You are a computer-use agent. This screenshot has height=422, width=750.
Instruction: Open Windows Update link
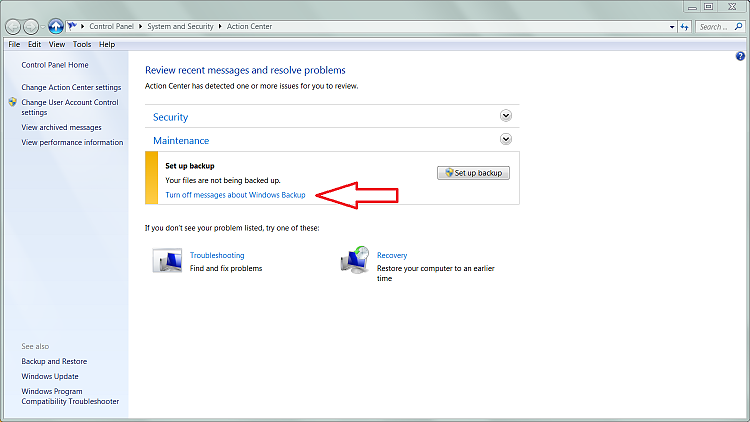click(x=50, y=377)
